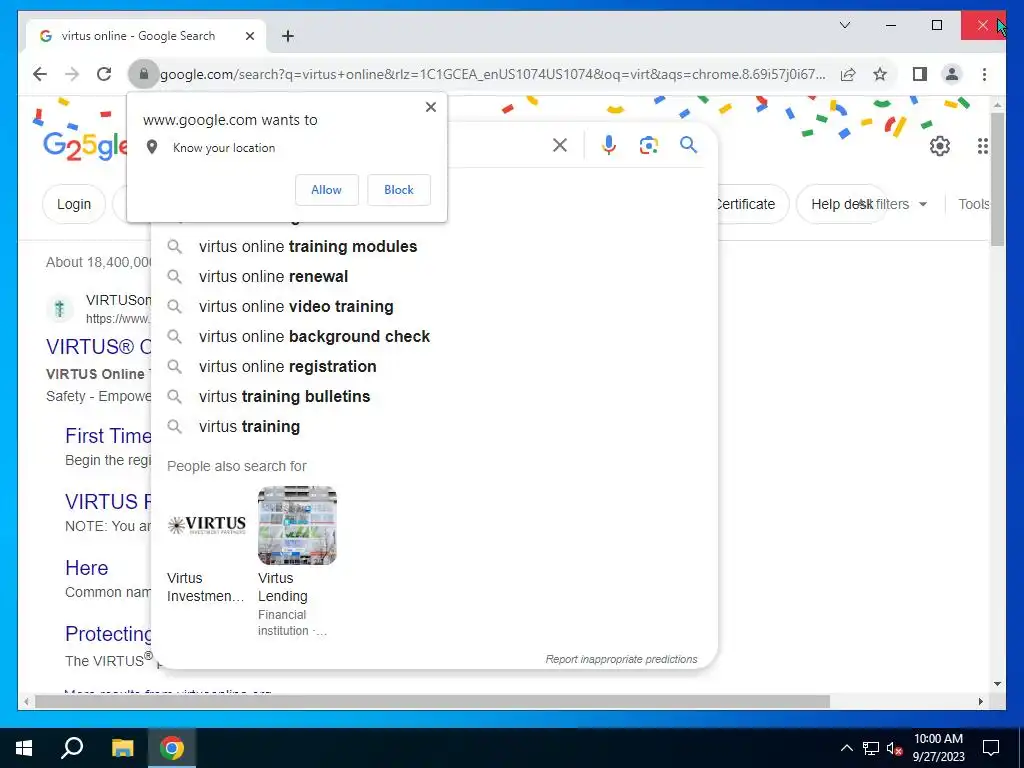This screenshot has width=1024, height=768.
Task: Click the muted volume tray icon
Action: [x=894, y=748]
